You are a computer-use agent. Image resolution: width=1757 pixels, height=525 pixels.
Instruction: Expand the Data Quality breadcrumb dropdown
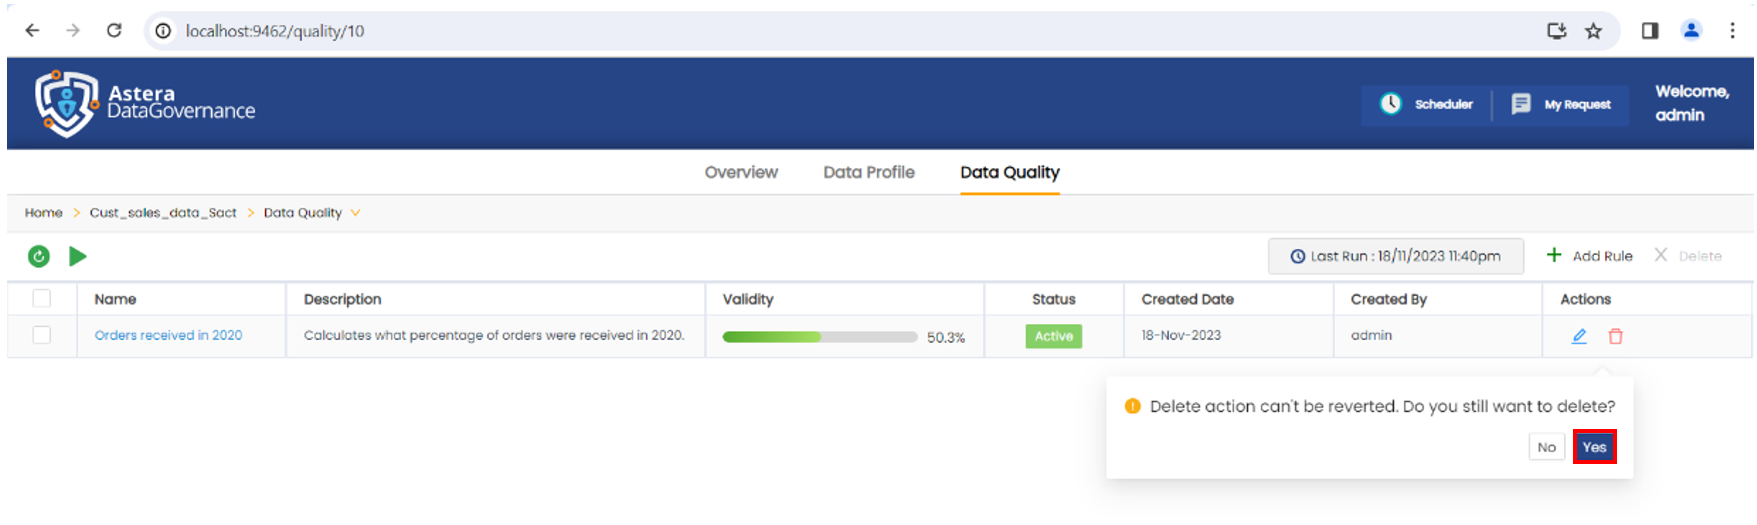pos(355,213)
